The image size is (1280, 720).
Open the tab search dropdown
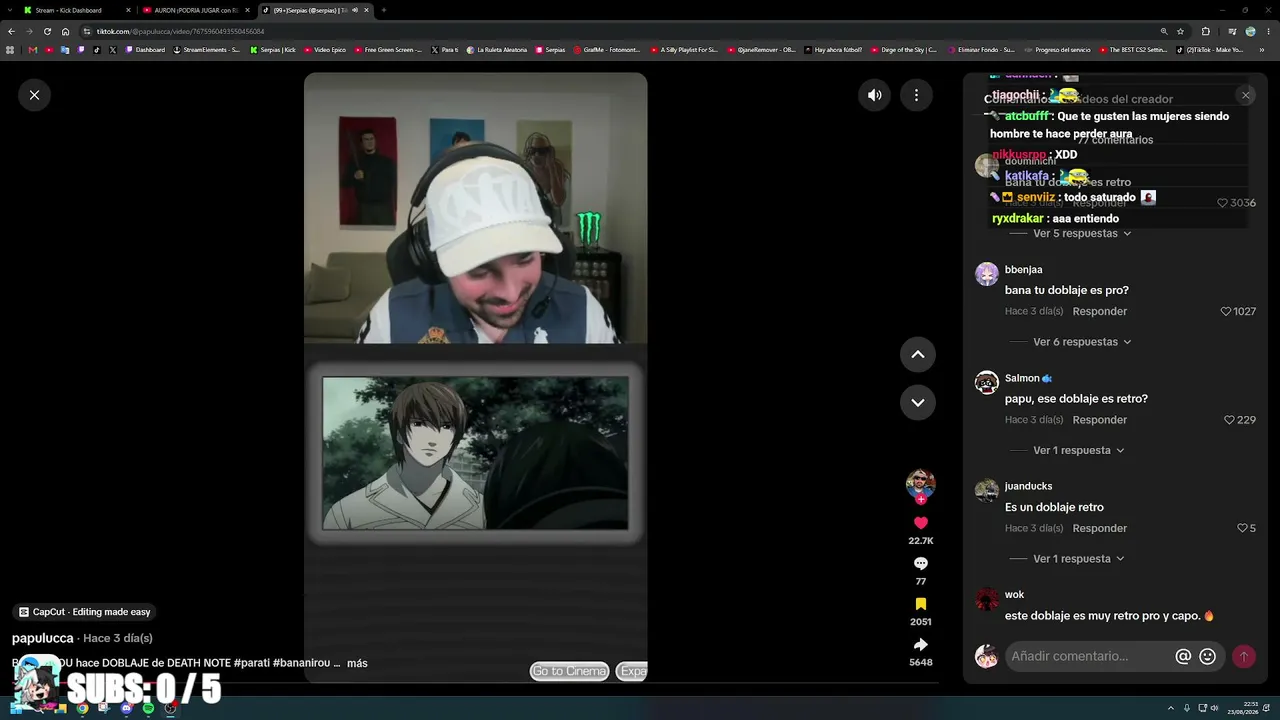click(x=10, y=10)
